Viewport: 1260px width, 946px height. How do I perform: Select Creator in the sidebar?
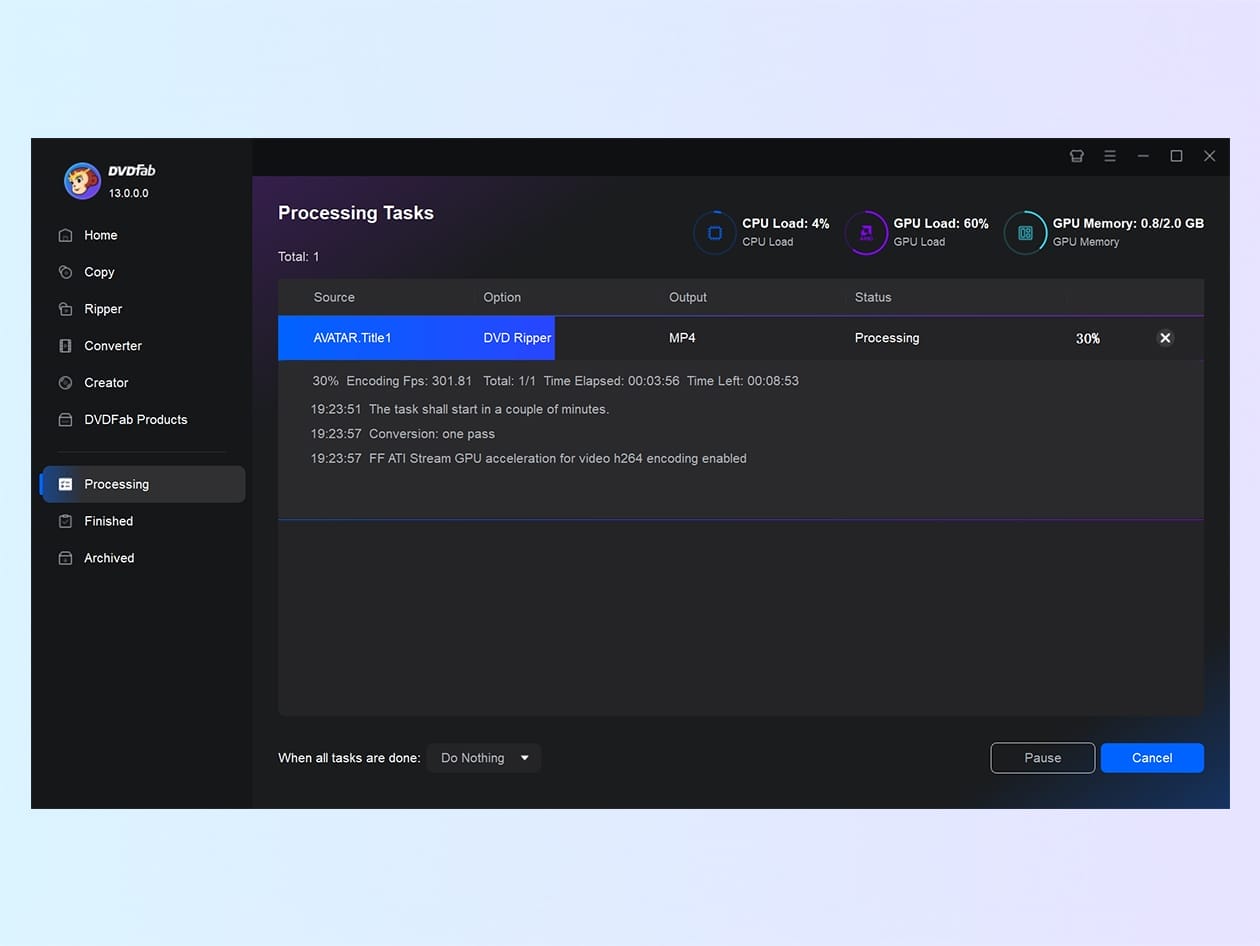tap(106, 383)
